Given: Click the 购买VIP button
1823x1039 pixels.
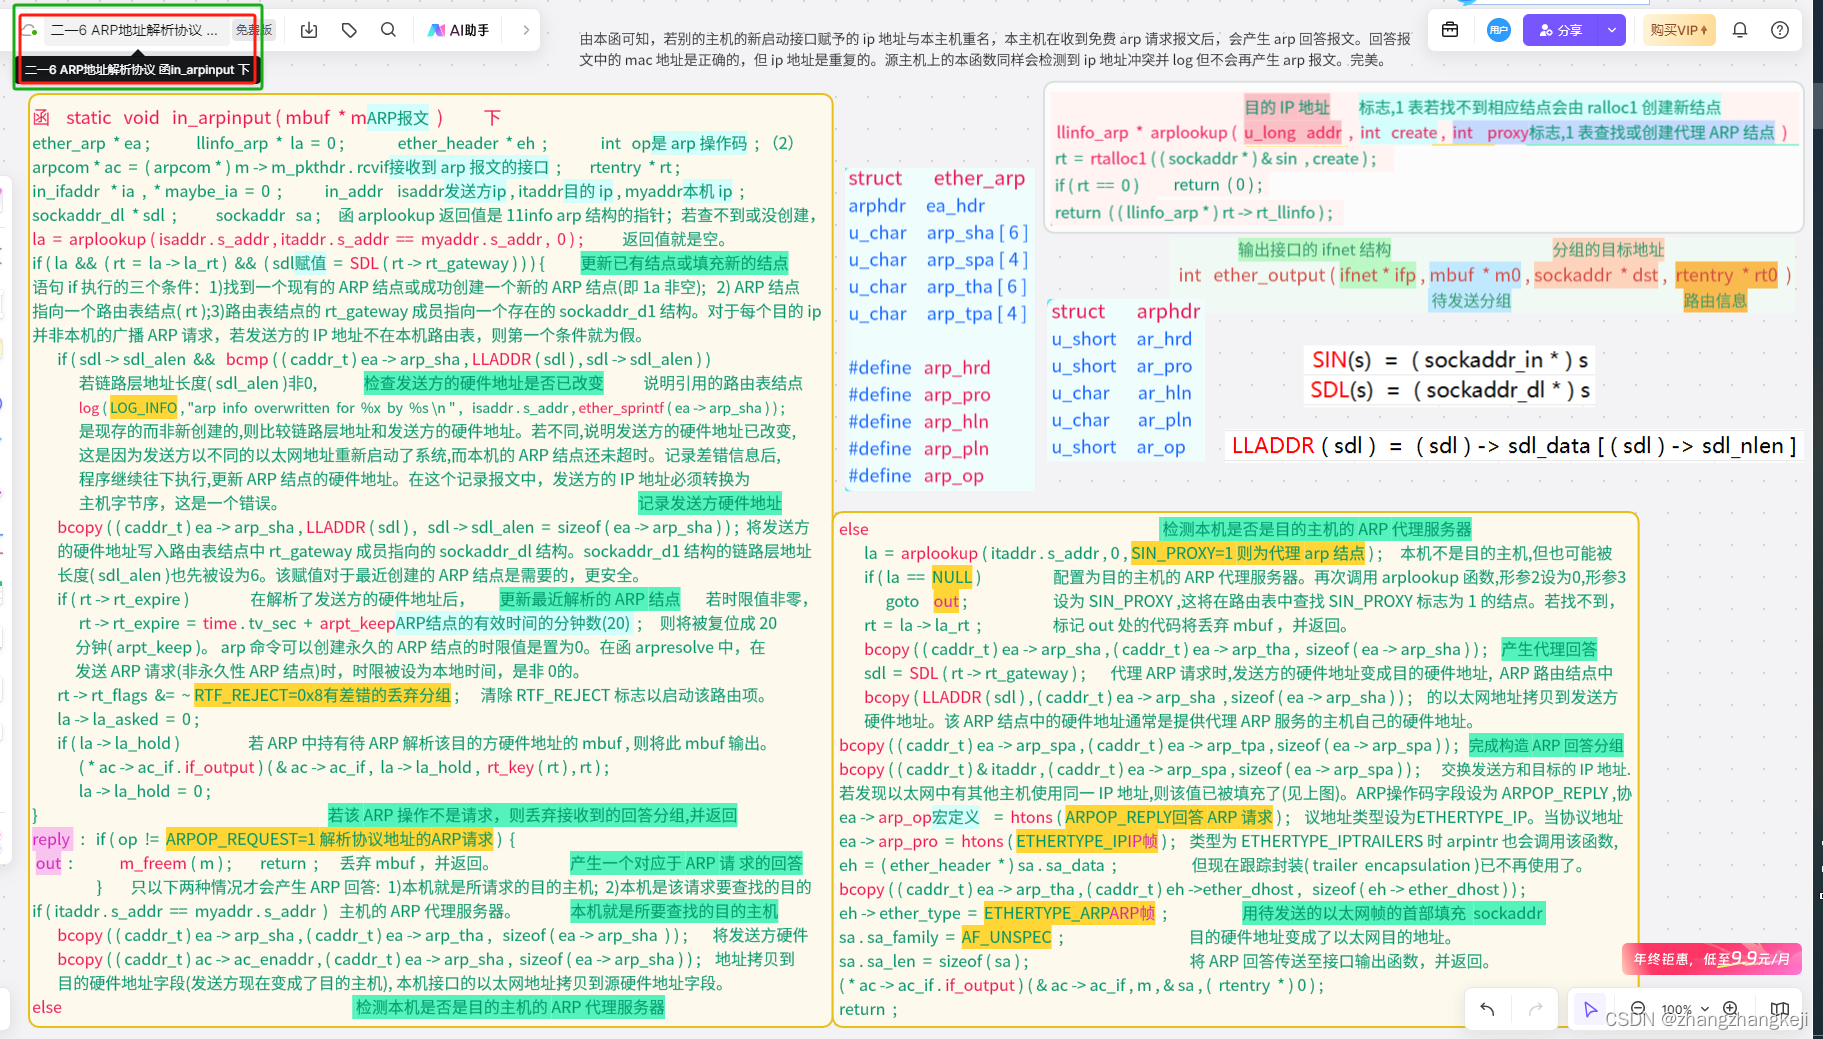Looking at the screenshot, I should [x=1679, y=30].
